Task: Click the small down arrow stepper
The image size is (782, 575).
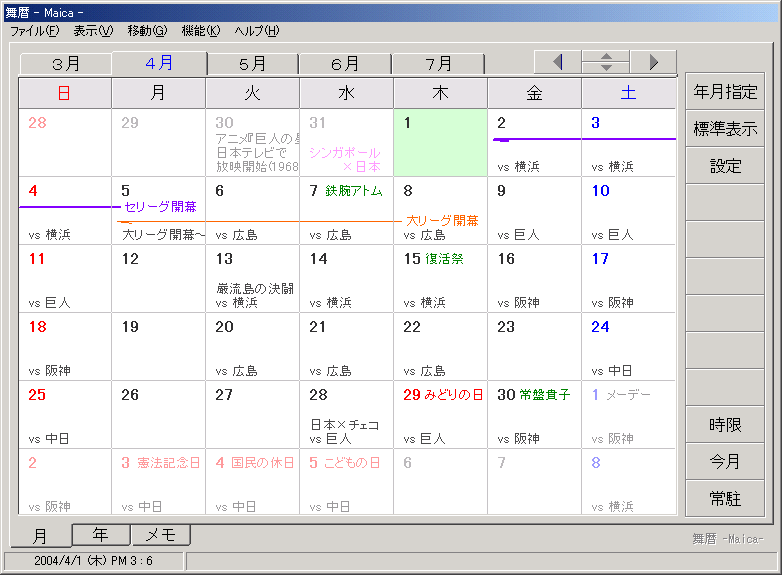Action: click(x=606, y=68)
